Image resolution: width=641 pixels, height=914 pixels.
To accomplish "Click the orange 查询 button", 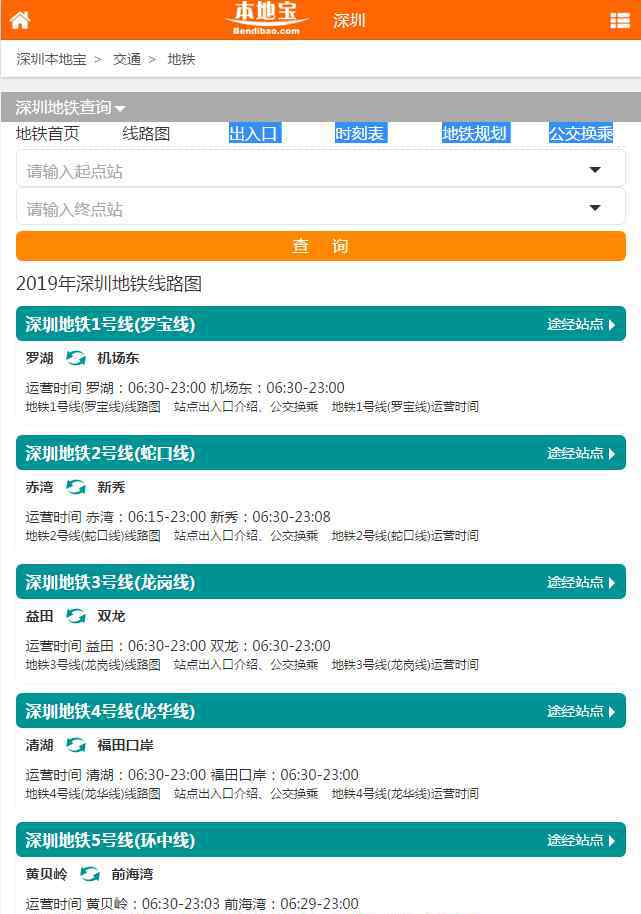I will [x=320, y=246].
